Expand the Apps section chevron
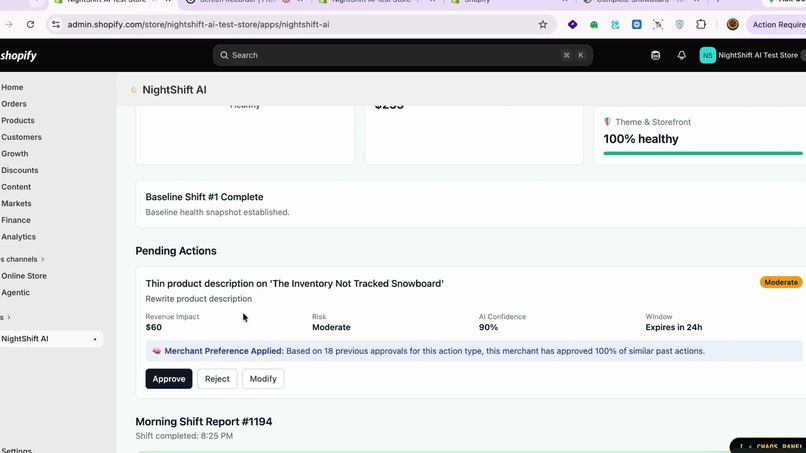Screen dimensions: 806x453 (9, 317)
